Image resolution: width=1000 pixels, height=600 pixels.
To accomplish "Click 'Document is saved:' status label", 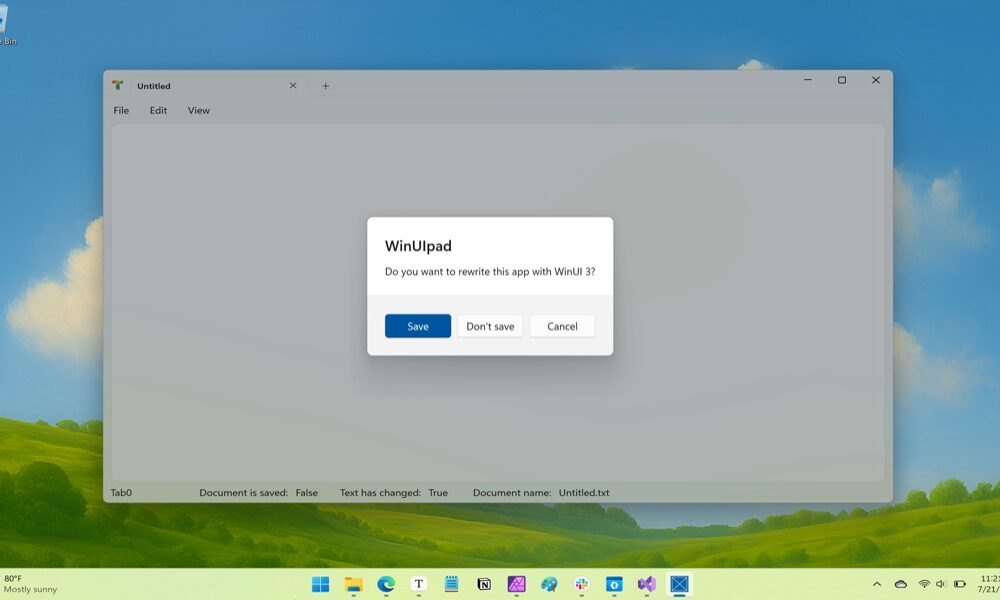I will [x=244, y=492].
